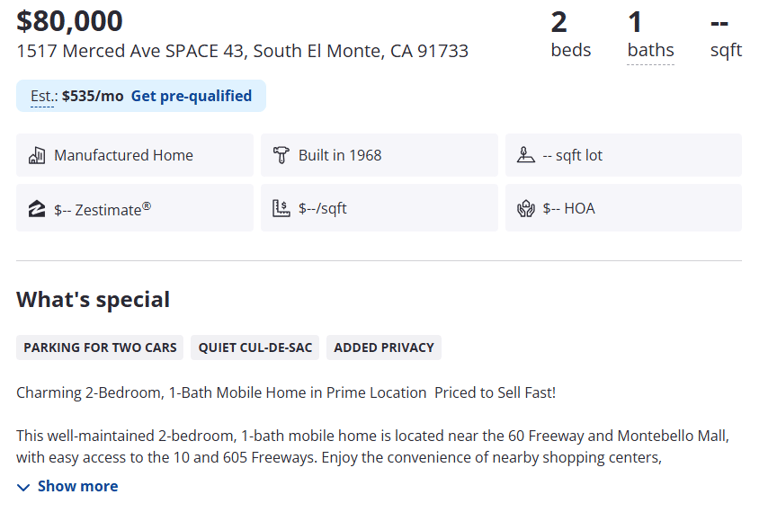Click the Zillow logo icon beside Zestimate
The image size is (768, 517).
[x=37, y=209]
